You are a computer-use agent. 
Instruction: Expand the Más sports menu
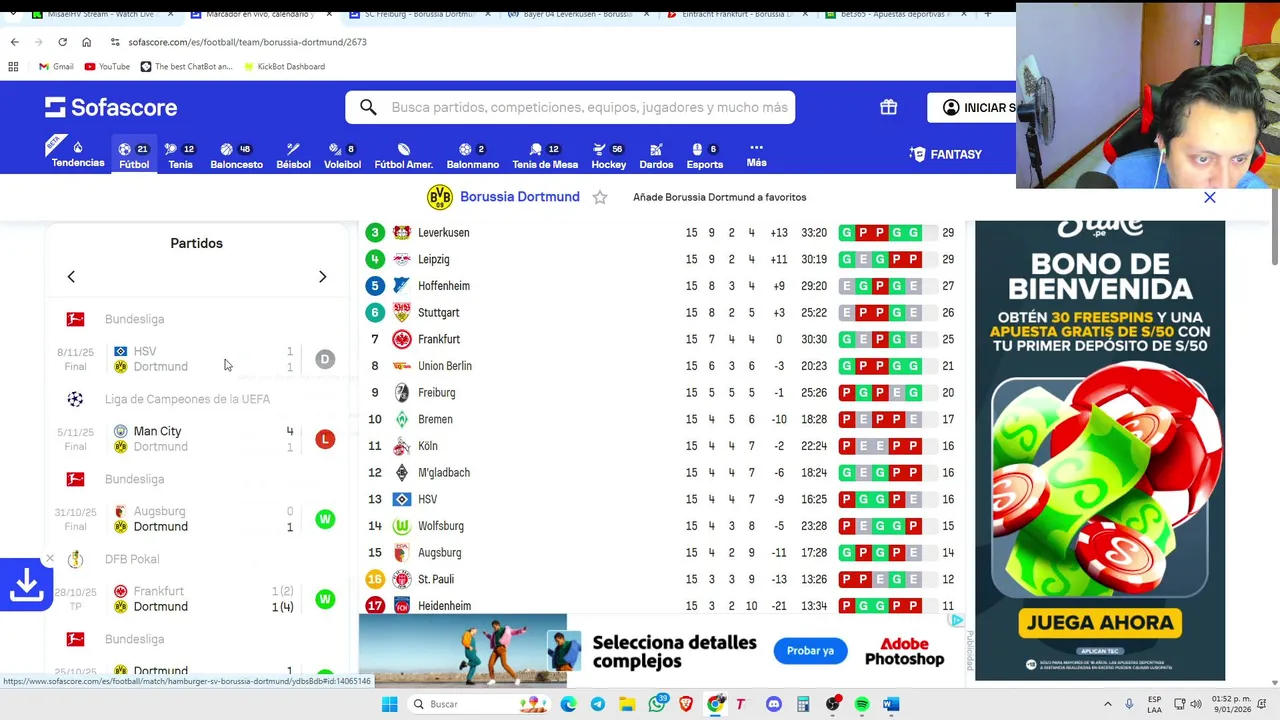[x=756, y=154]
